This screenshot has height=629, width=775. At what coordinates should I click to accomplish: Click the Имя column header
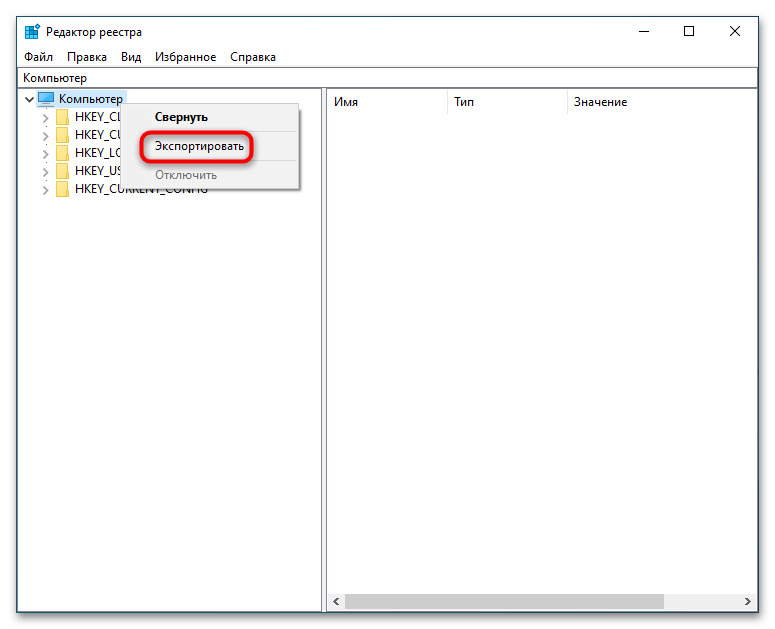[387, 102]
